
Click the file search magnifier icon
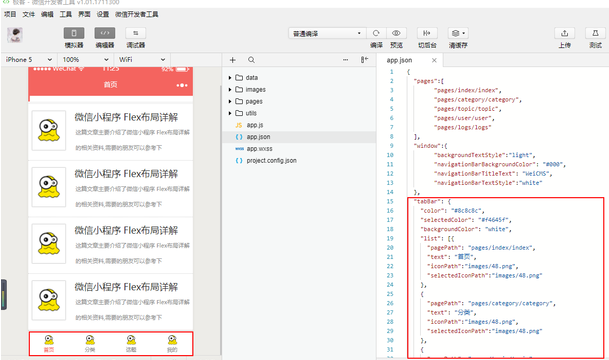pyautogui.click(x=251, y=60)
